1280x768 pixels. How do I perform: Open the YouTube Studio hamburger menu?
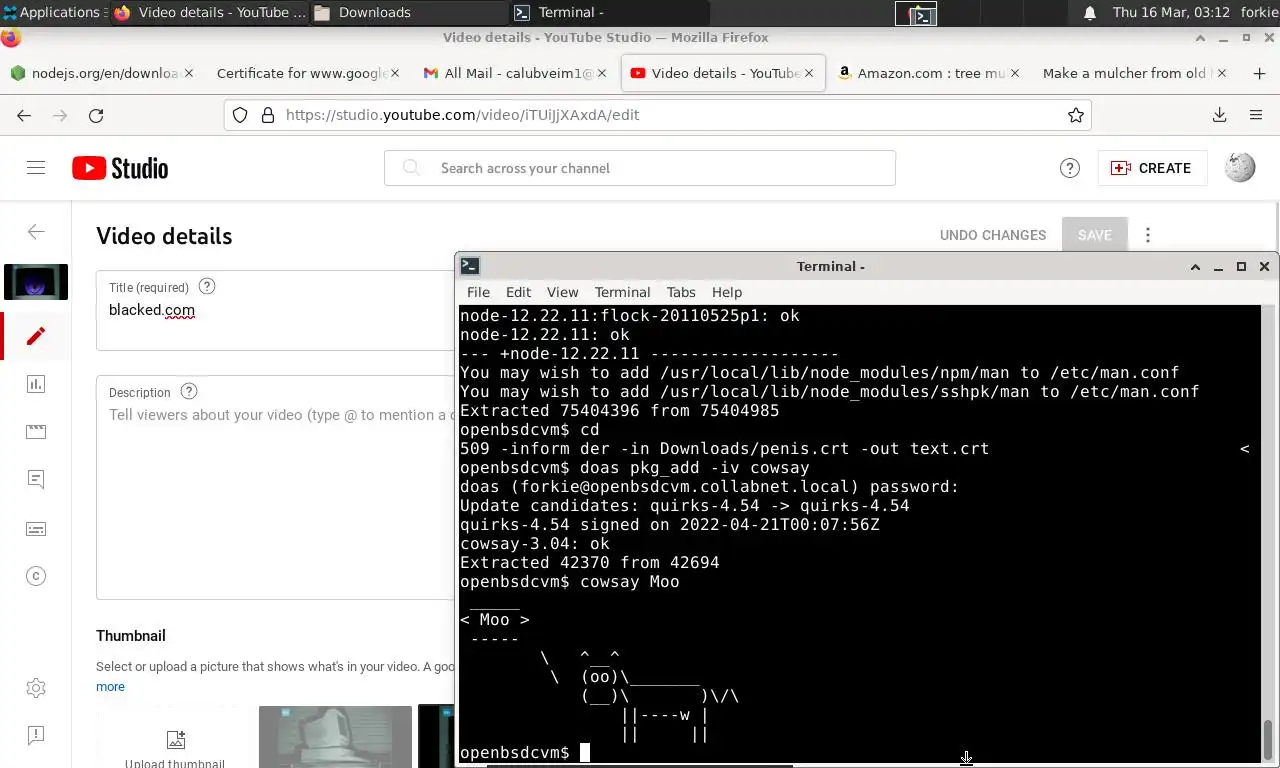pos(36,168)
